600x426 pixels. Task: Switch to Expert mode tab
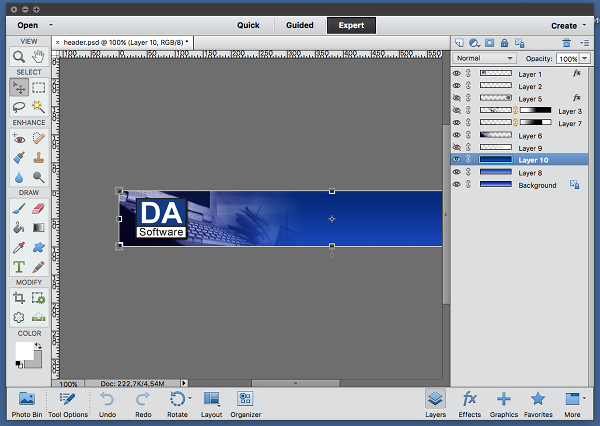351,25
